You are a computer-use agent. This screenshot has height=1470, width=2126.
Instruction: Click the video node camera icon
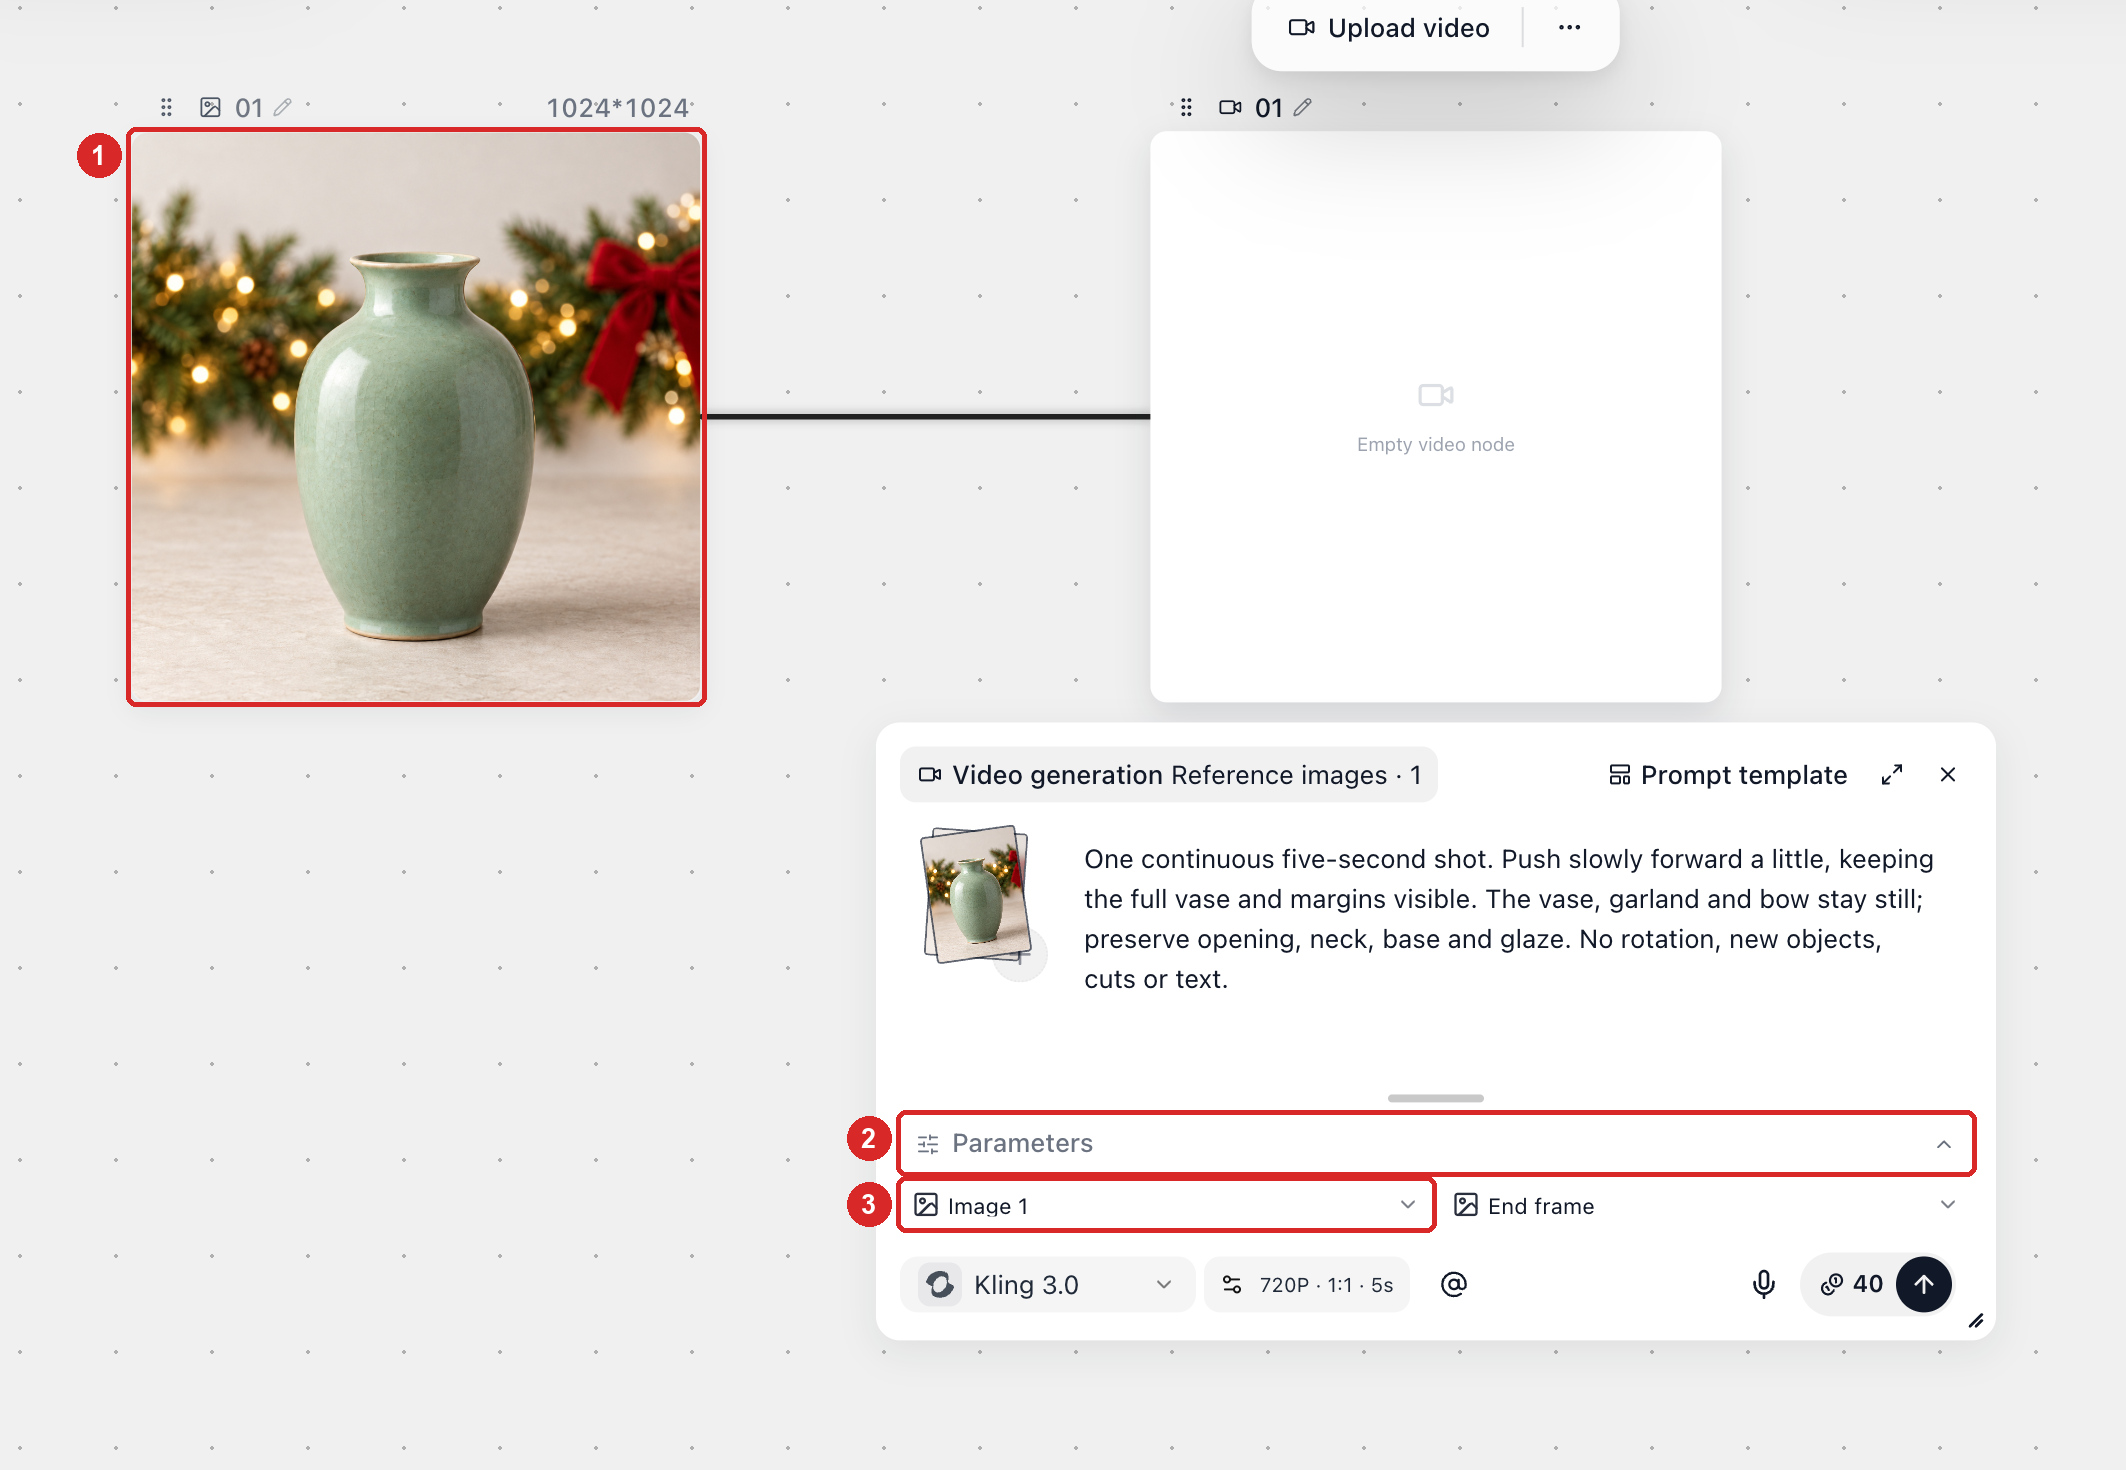[1230, 107]
